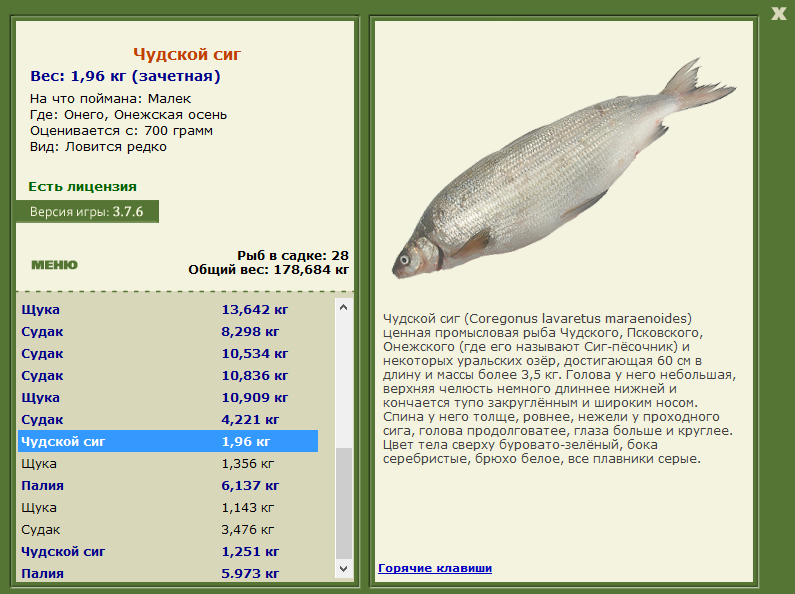Select Палия 6,137 кг row

tap(168, 486)
